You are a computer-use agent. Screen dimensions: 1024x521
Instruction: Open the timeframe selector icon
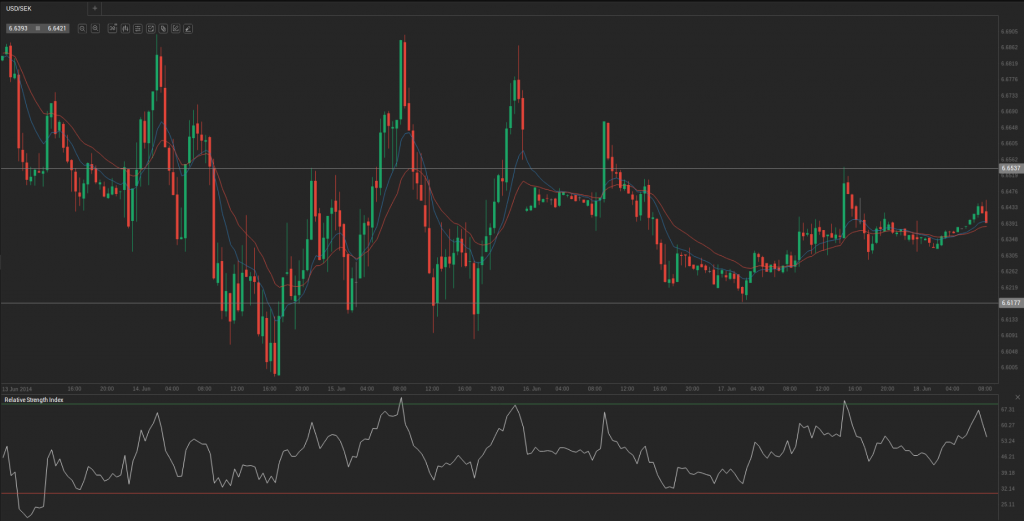point(112,28)
